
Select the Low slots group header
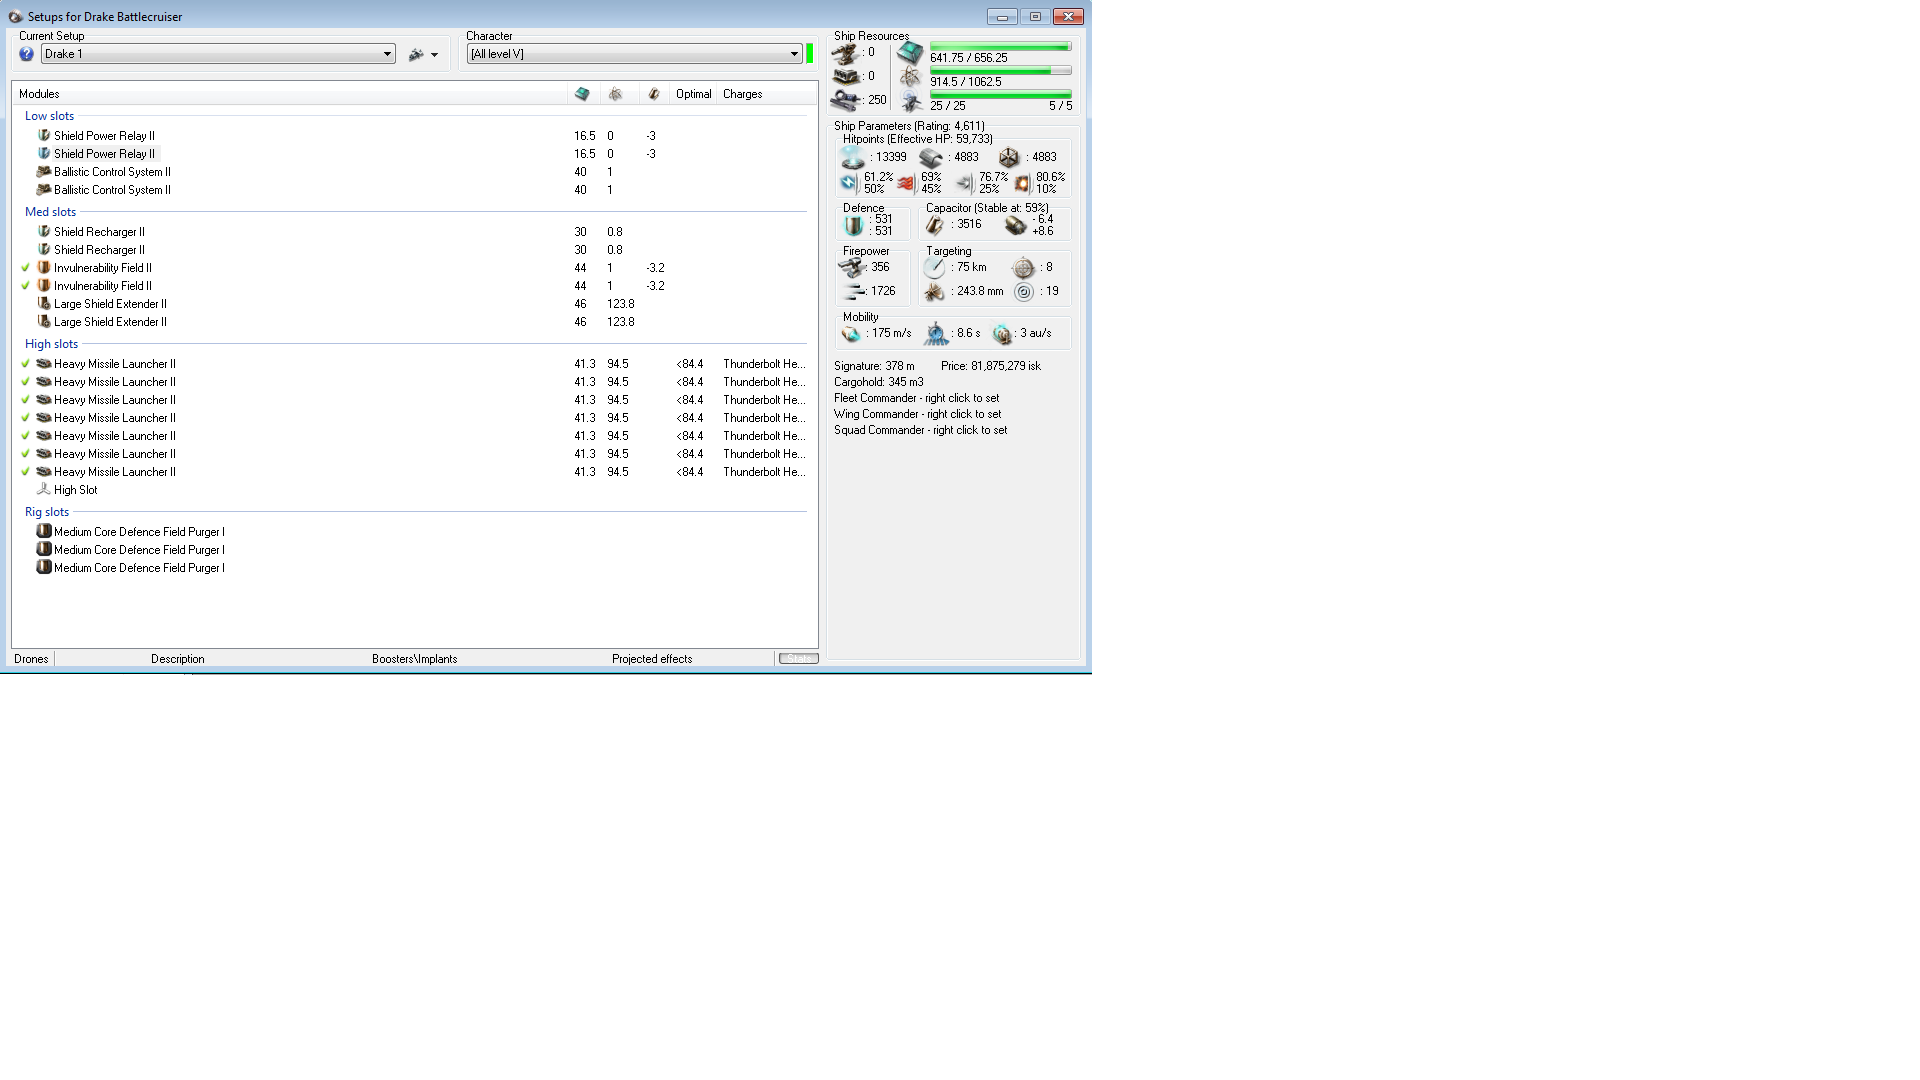[49, 116]
